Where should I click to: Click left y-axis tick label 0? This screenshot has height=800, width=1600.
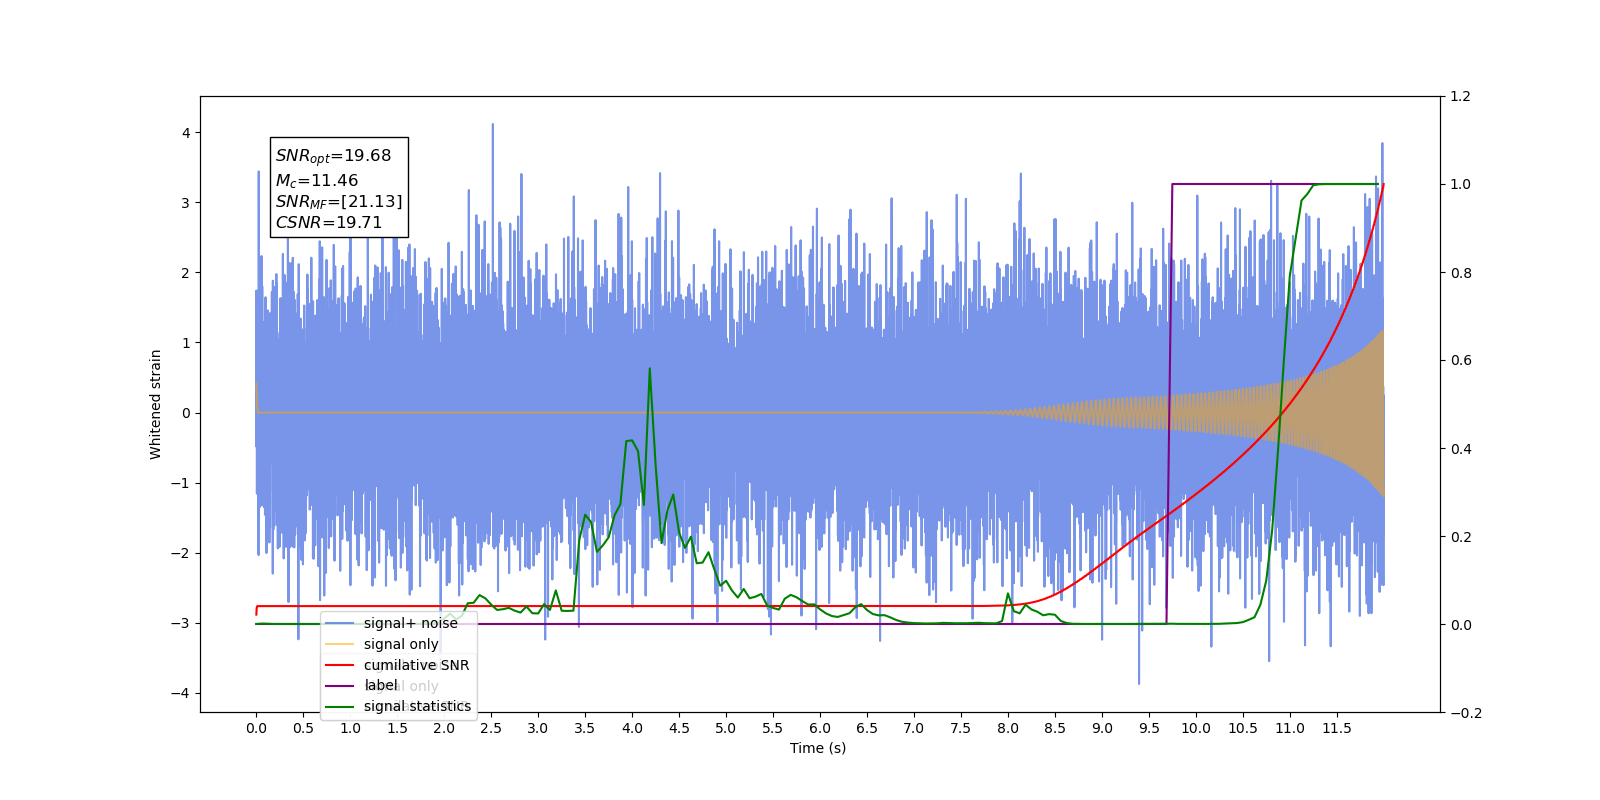pos(186,413)
